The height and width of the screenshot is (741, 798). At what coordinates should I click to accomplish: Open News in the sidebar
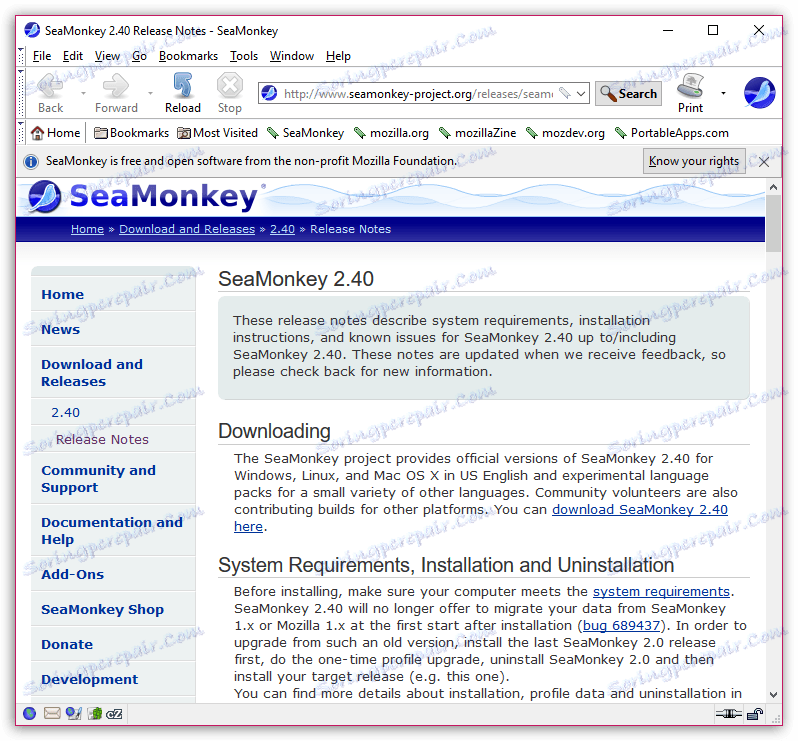[61, 329]
